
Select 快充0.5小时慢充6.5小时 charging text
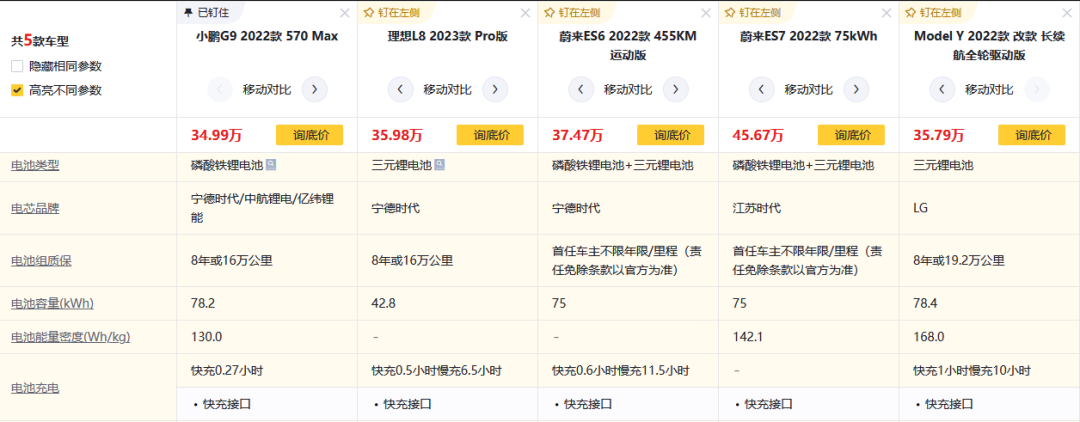[x=437, y=370]
